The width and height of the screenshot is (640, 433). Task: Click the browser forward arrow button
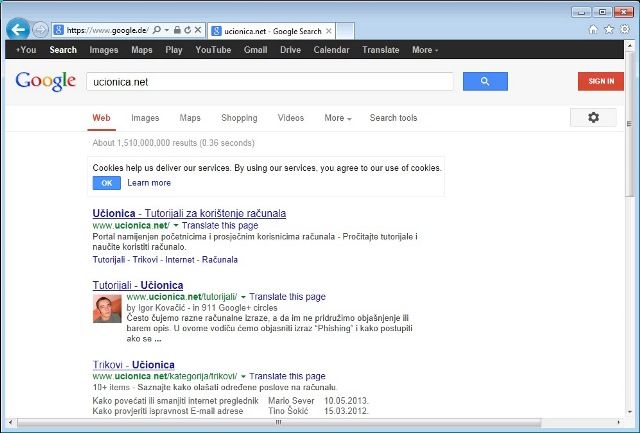(x=40, y=30)
